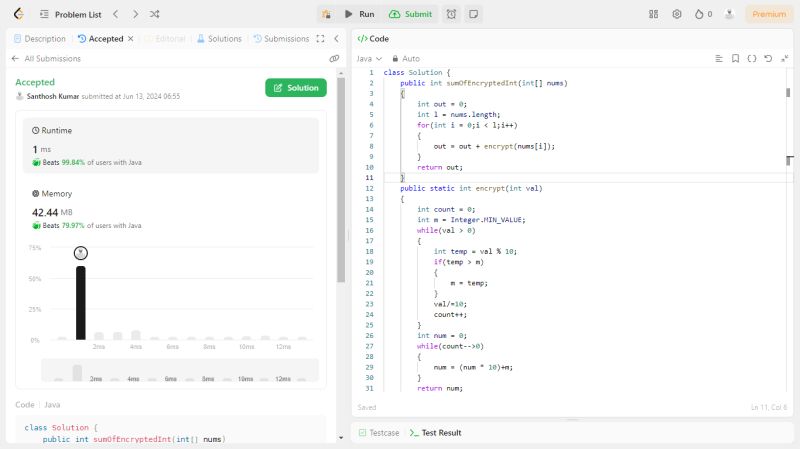
Task: Switch to the Solutions tab
Action: (x=219, y=38)
